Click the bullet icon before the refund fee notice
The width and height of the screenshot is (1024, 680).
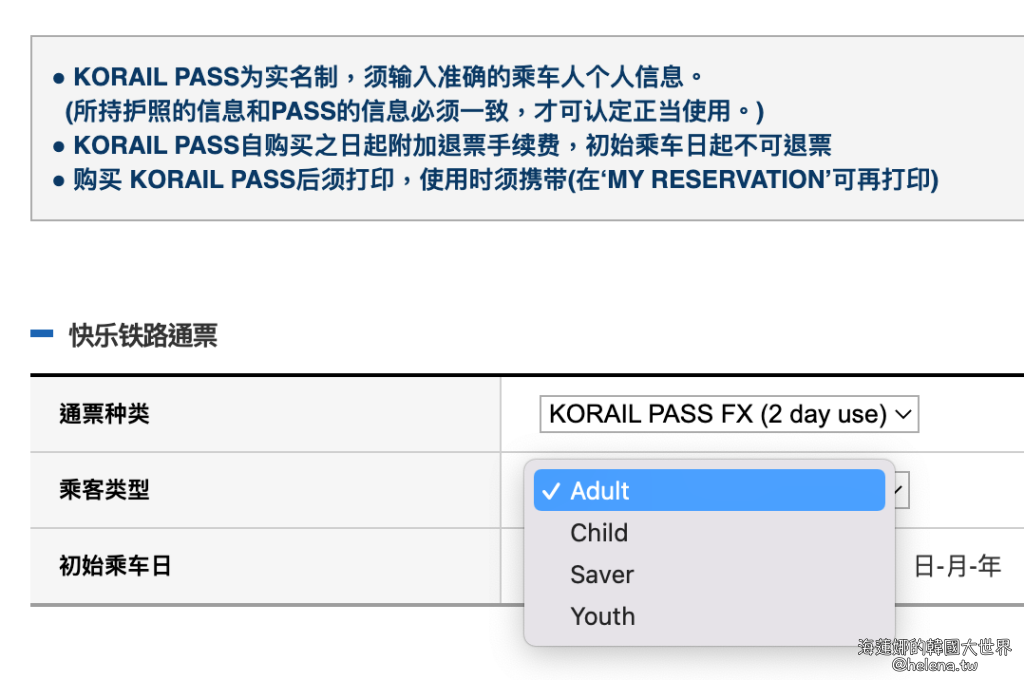(x=59, y=146)
